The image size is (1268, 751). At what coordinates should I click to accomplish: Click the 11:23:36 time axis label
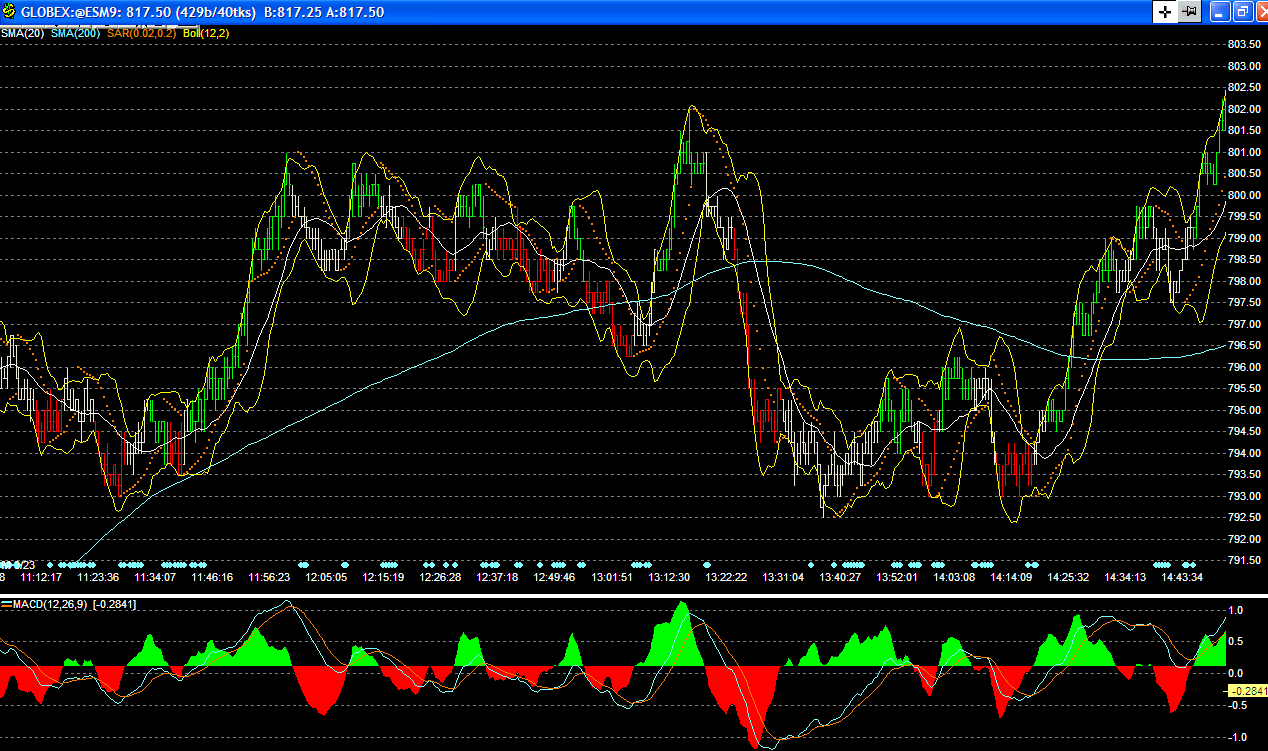click(98, 577)
